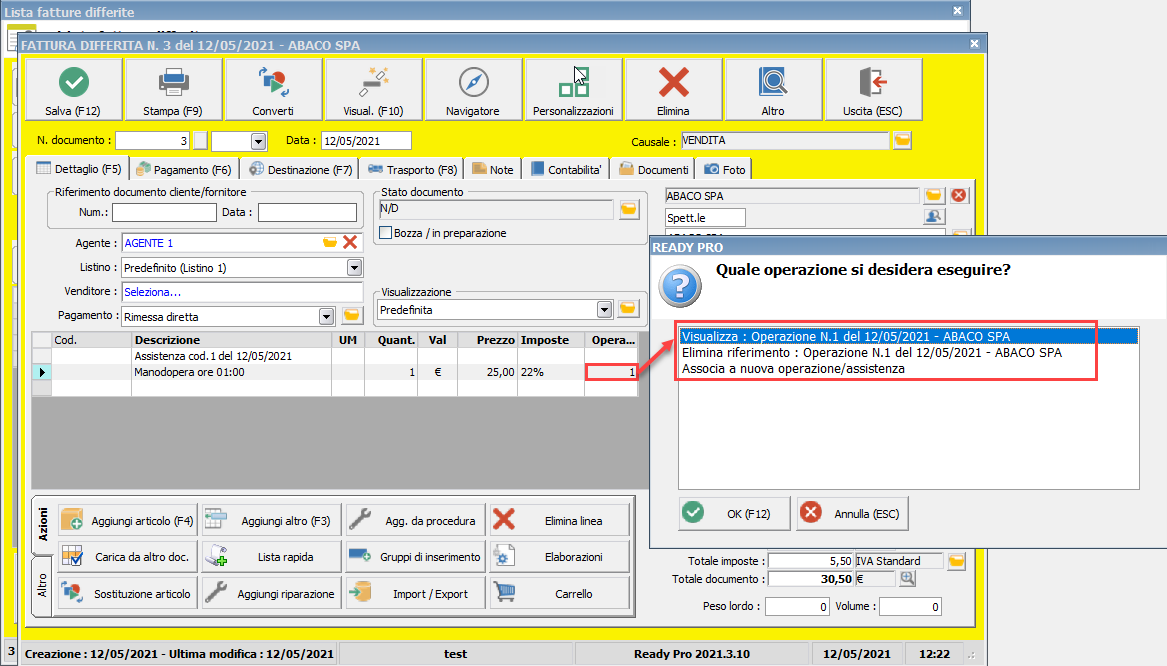Click the Riferimento Num. field
The height and width of the screenshot is (666, 1167).
pos(164,212)
